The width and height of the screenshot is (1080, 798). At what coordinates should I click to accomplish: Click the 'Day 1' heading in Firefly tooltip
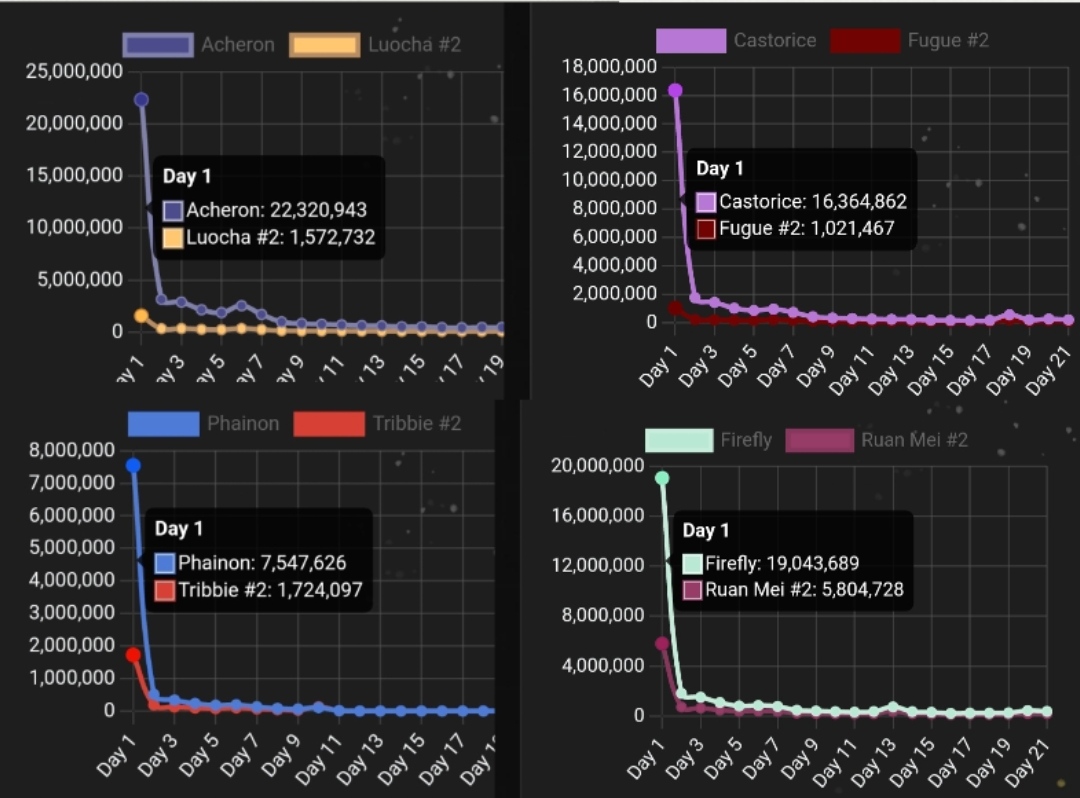pyautogui.click(x=705, y=531)
